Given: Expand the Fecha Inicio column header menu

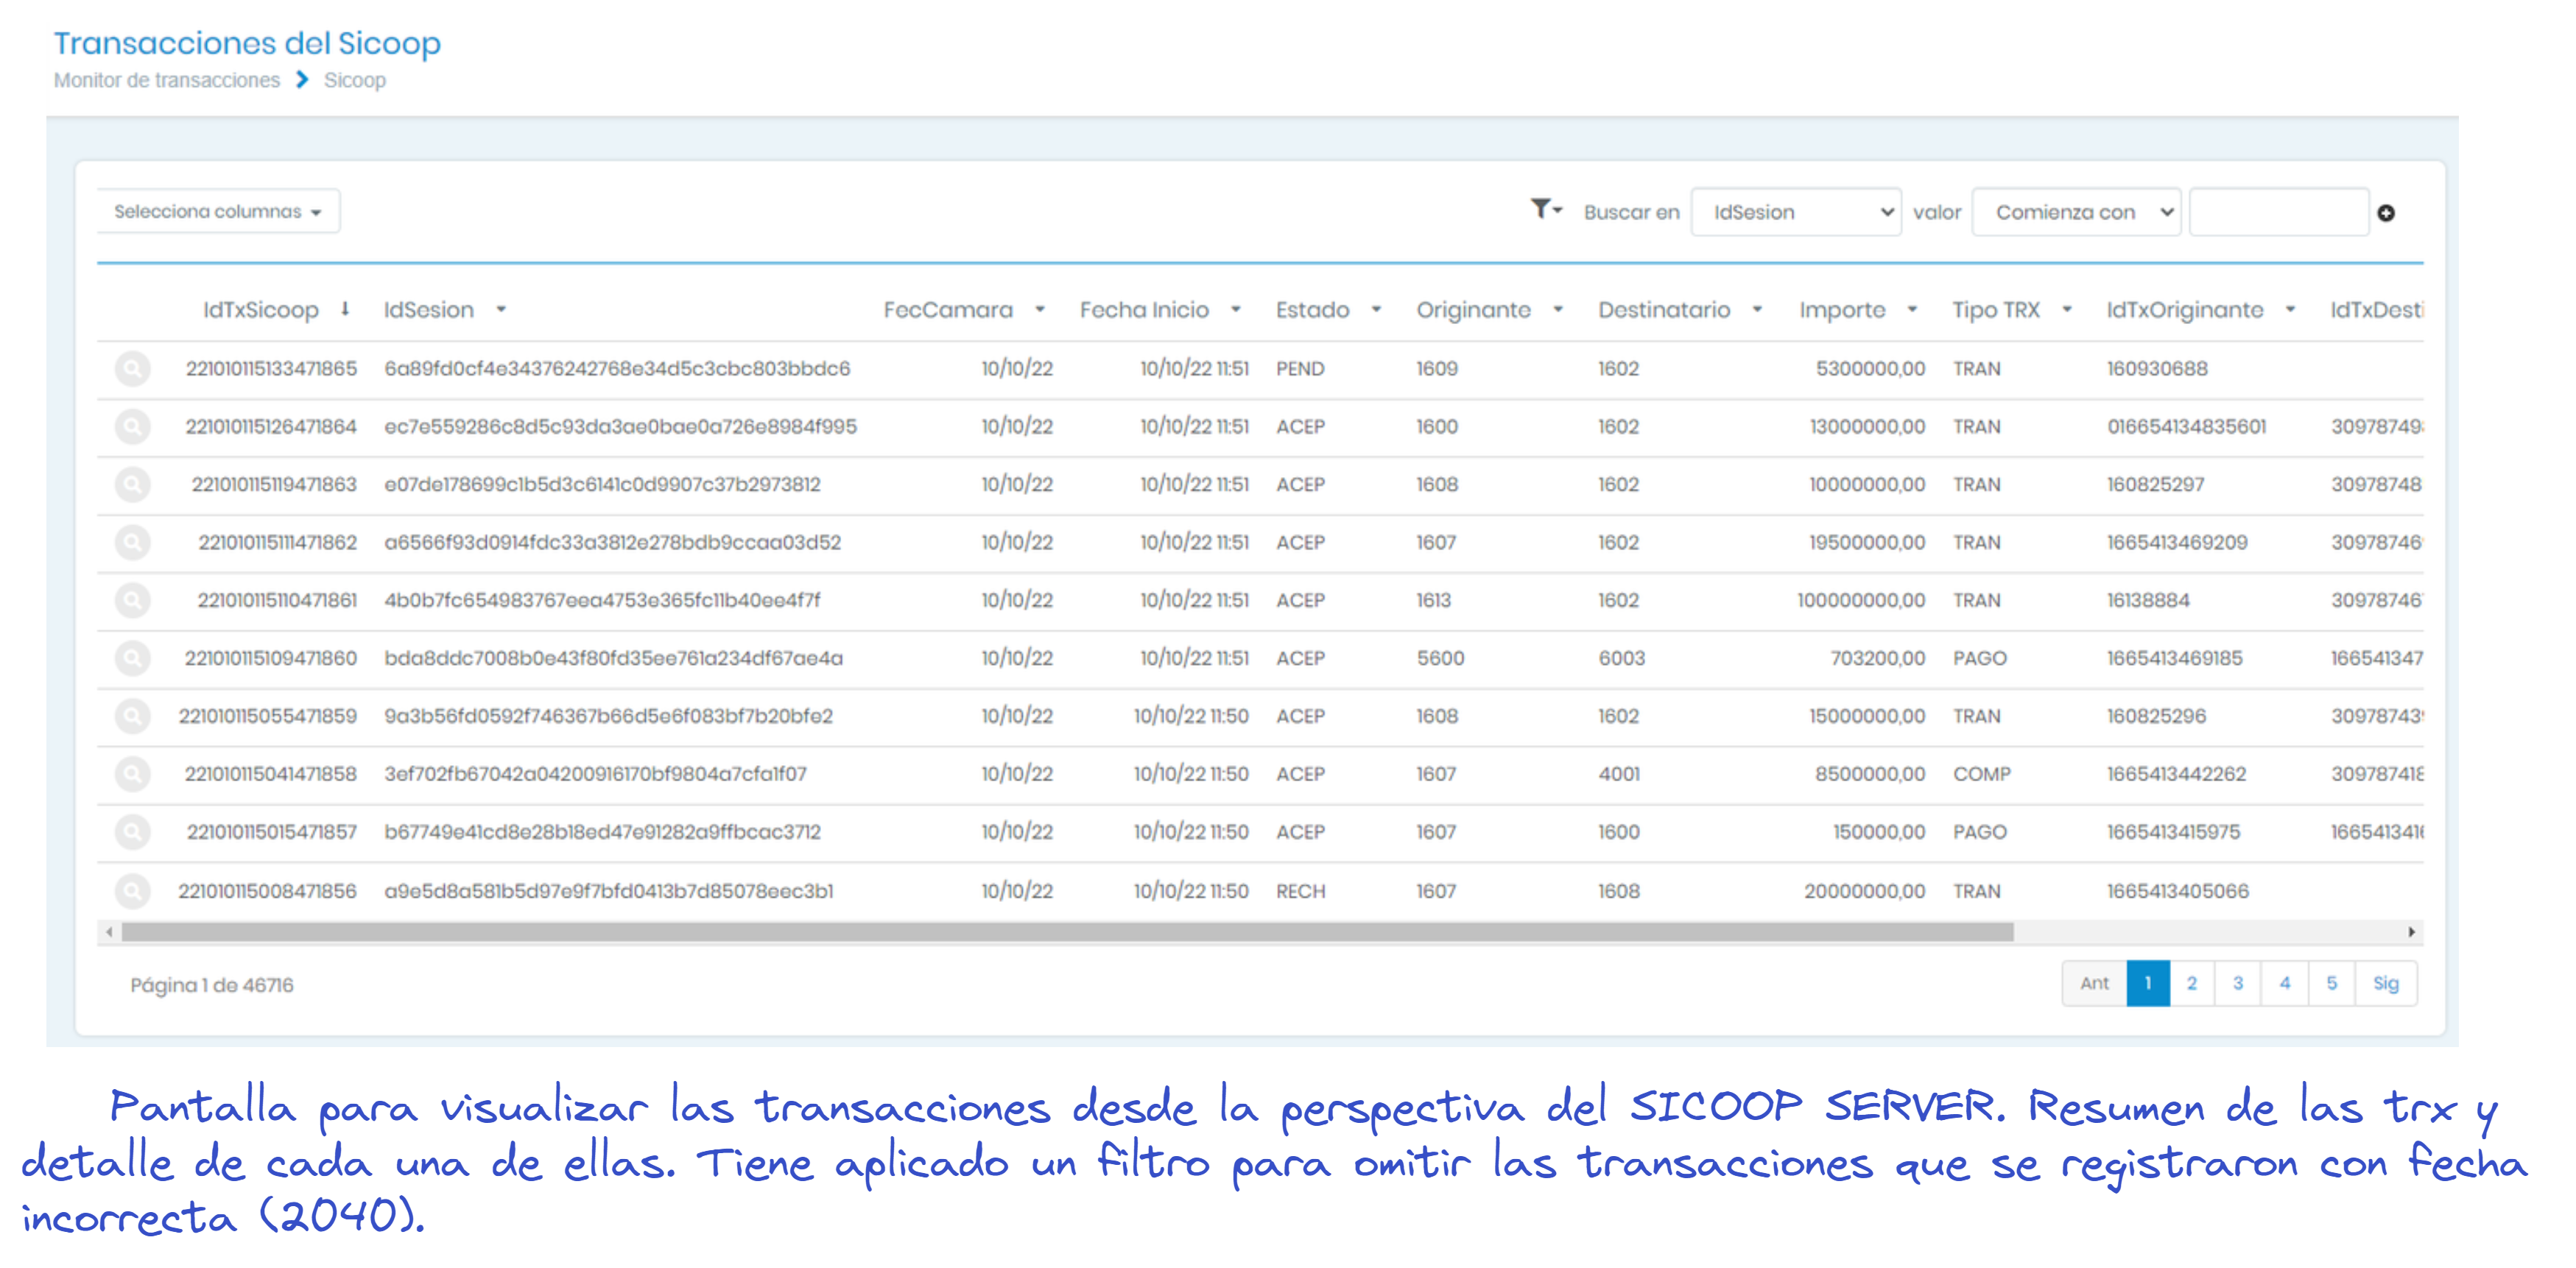Looking at the screenshot, I should [1236, 310].
